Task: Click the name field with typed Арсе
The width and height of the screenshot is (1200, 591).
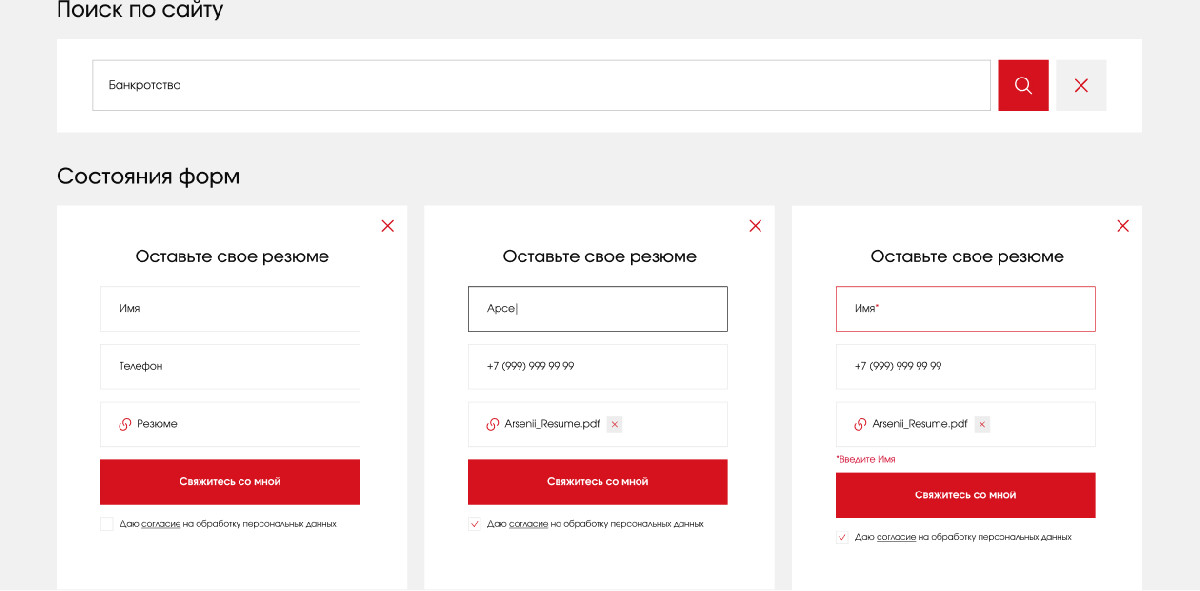Action: pyautogui.click(x=597, y=309)
